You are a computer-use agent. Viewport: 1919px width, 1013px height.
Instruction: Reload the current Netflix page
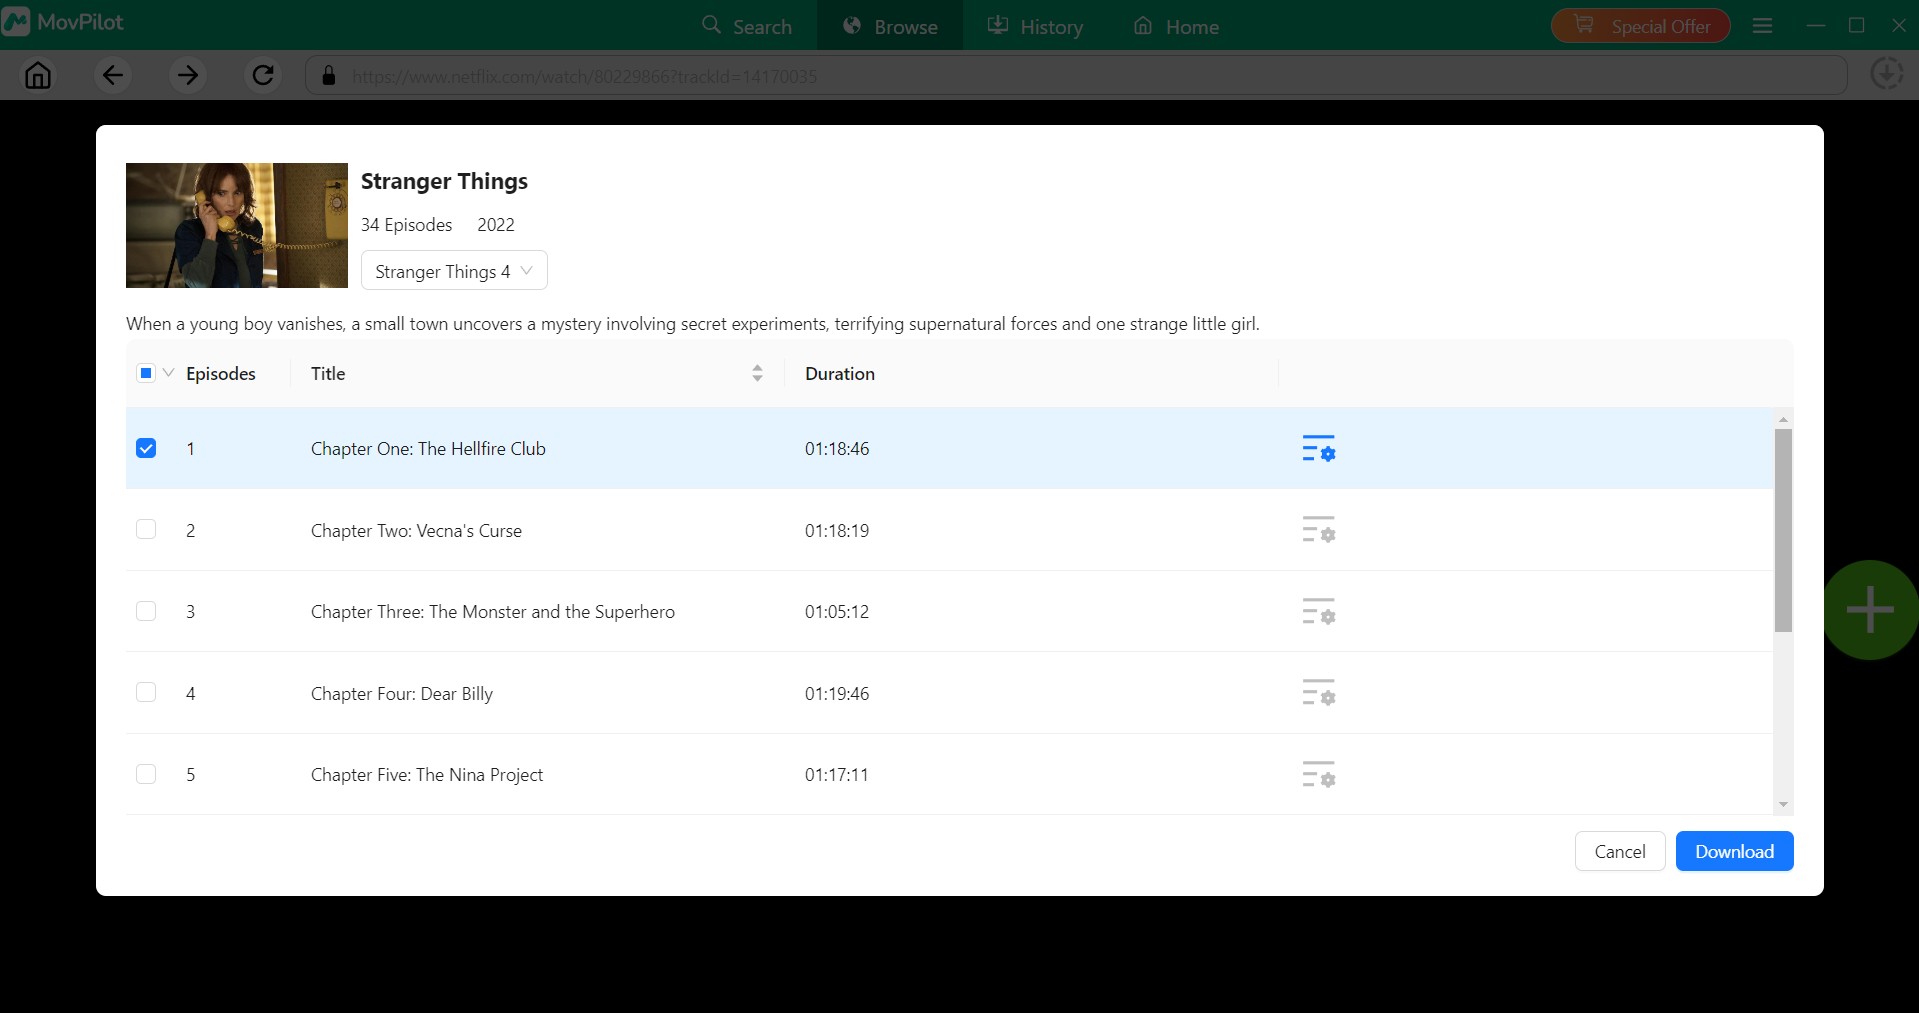coord(262,75)
